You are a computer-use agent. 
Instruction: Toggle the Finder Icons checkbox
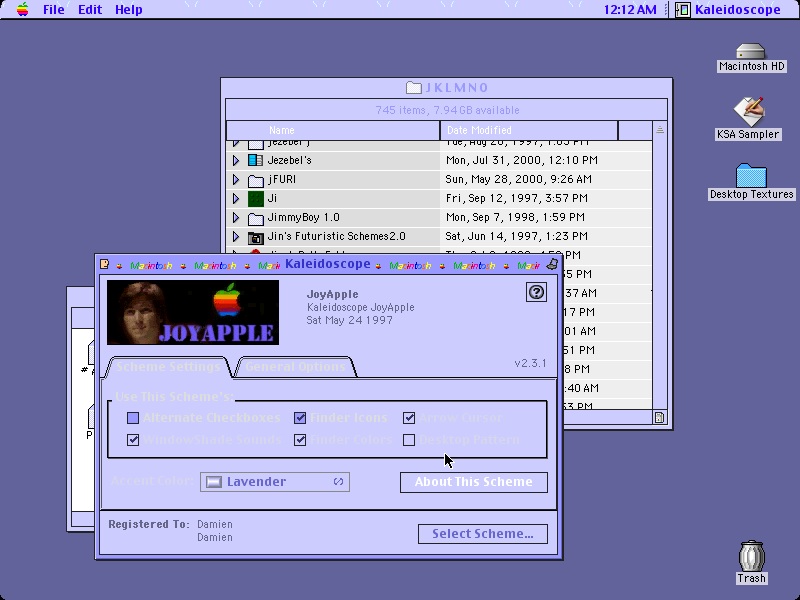(300, 418)
